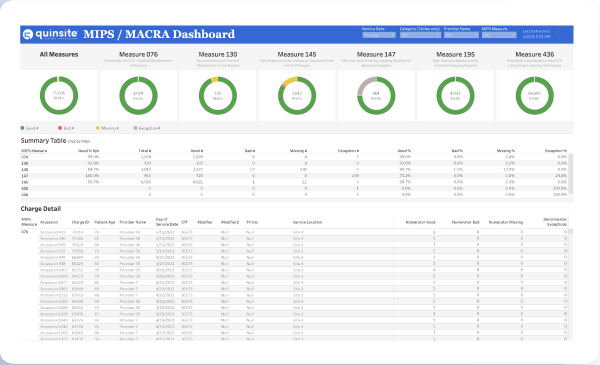
Task: Open the MIPS Measure filter dropdown
Action: (x=499, y=35)
